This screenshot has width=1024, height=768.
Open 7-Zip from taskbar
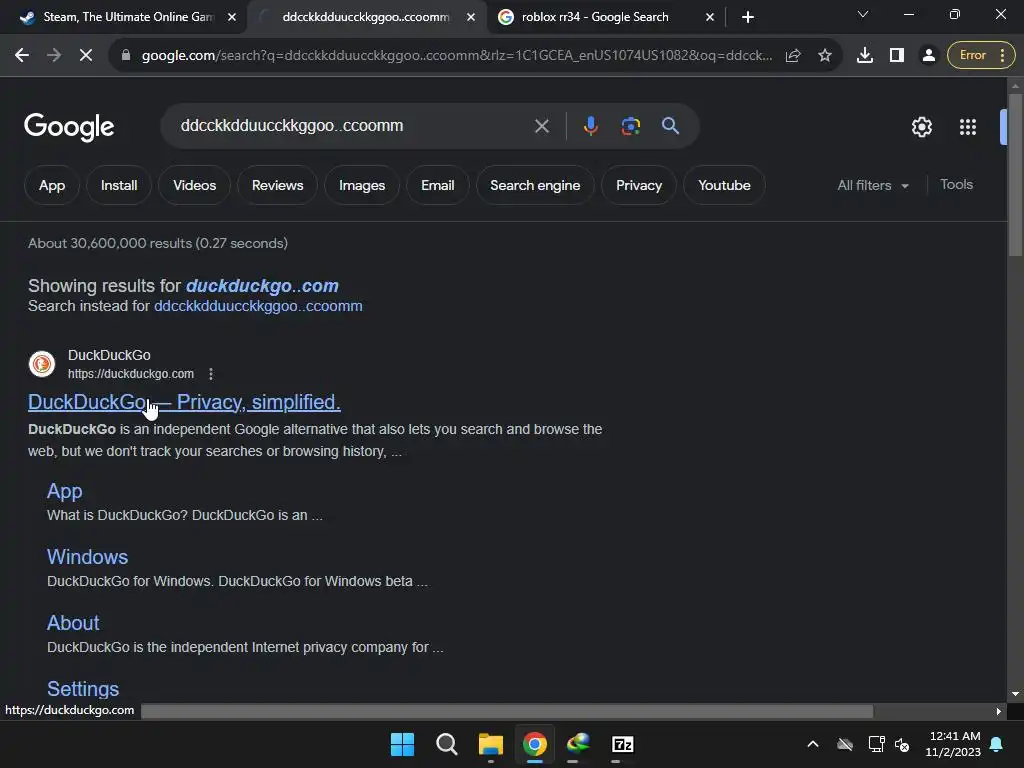(x=622, y=744)
